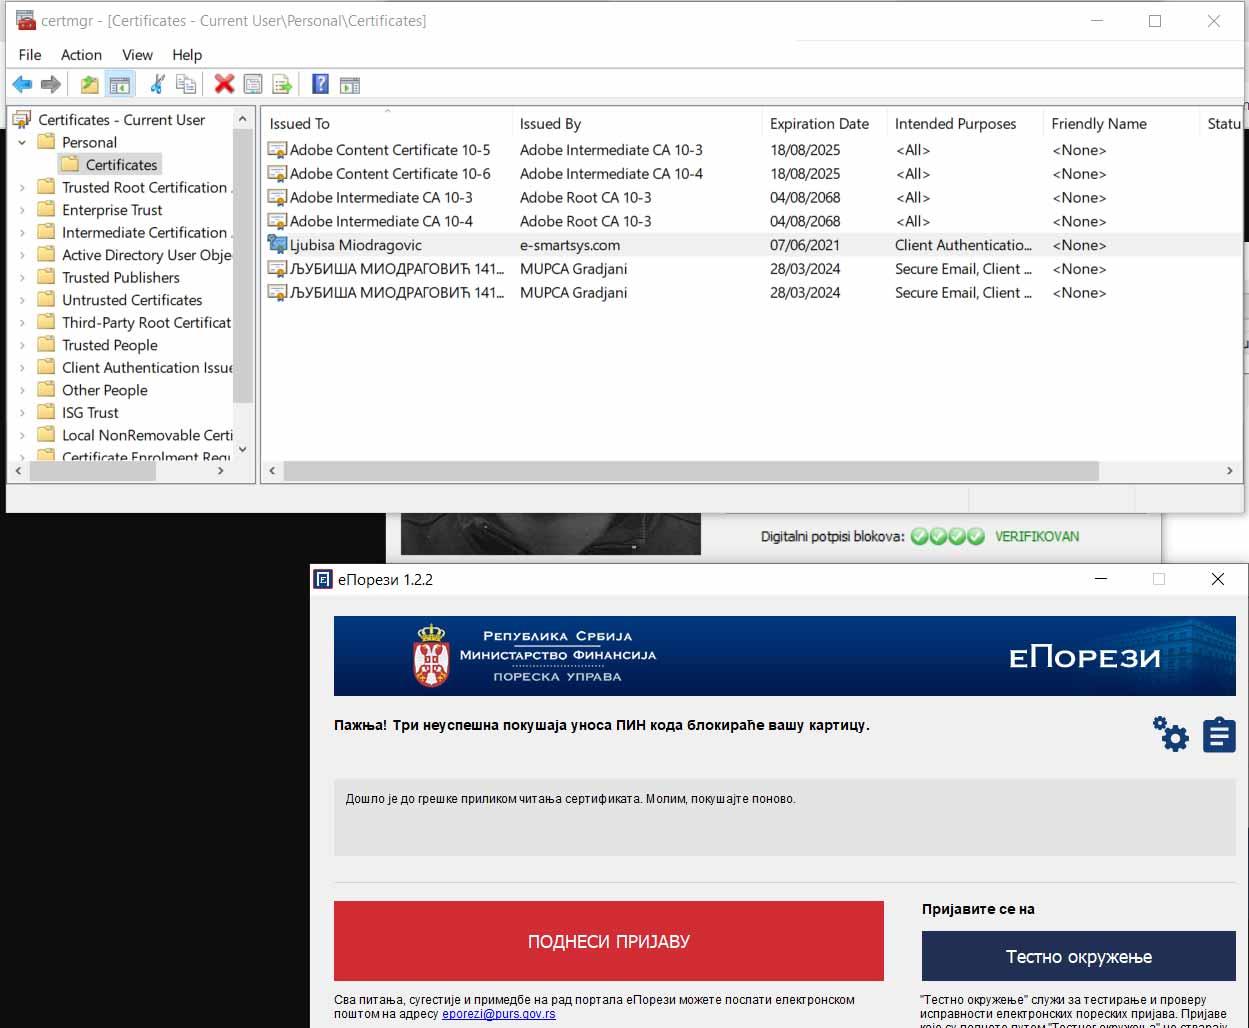Toggle Show/Hide Console Tree toolbar button

120,85
